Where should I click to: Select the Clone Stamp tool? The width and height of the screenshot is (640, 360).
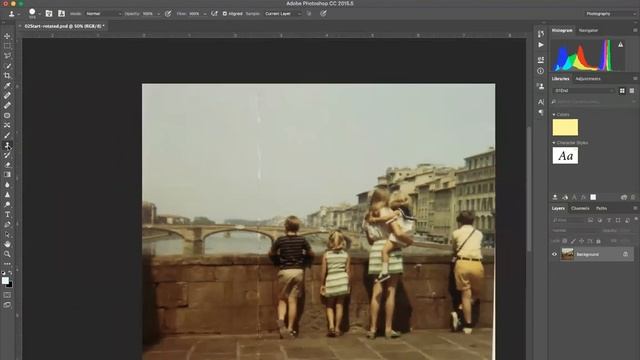tap(7, 145)
